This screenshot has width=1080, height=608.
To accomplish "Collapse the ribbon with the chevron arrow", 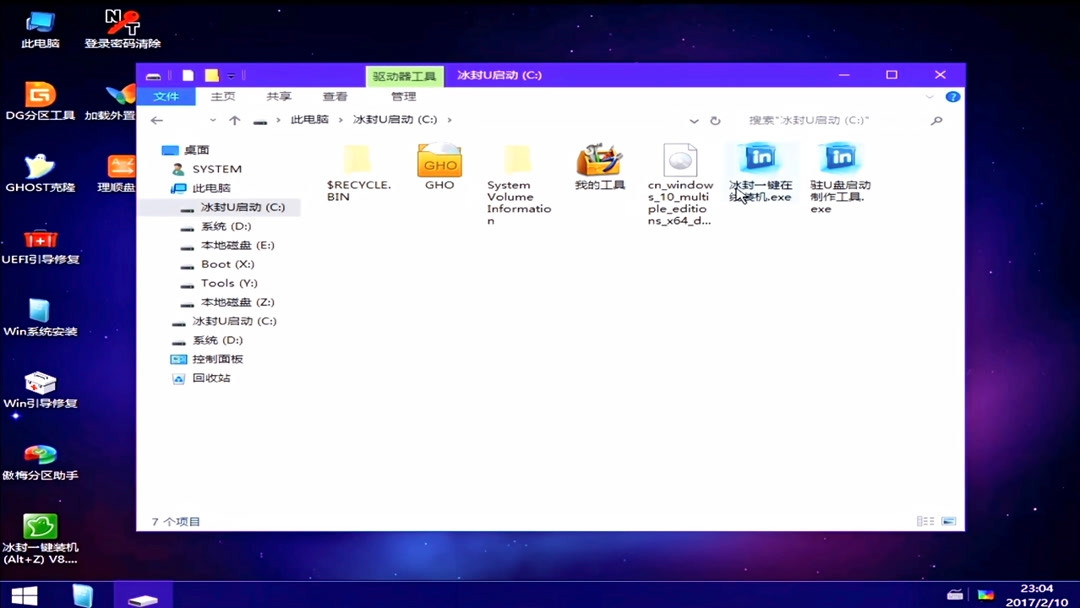I will pos(929,96).
